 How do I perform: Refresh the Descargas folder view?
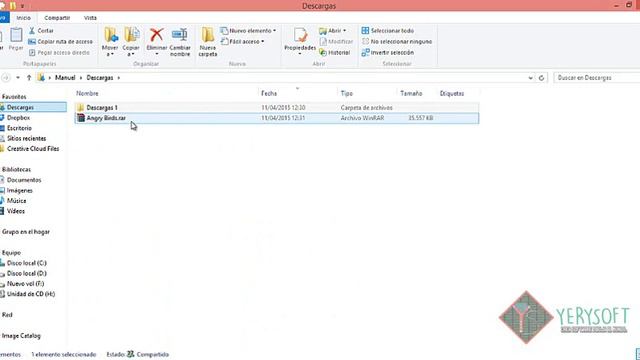[542, 78]
